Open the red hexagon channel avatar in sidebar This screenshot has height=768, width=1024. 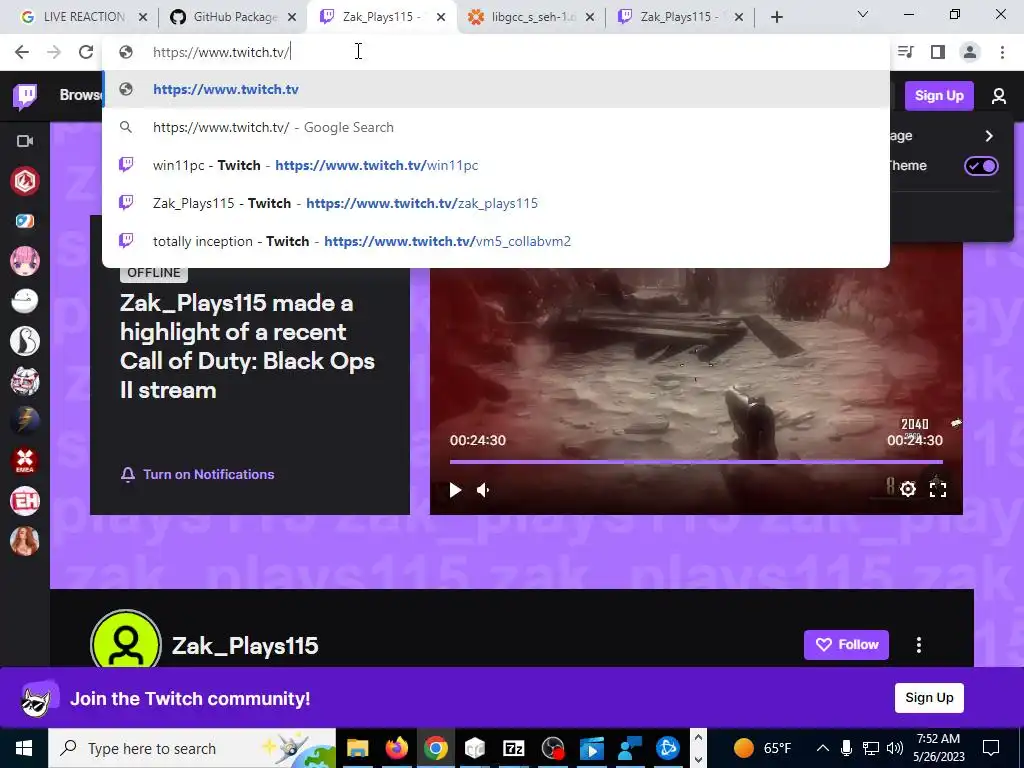[25, 181]
